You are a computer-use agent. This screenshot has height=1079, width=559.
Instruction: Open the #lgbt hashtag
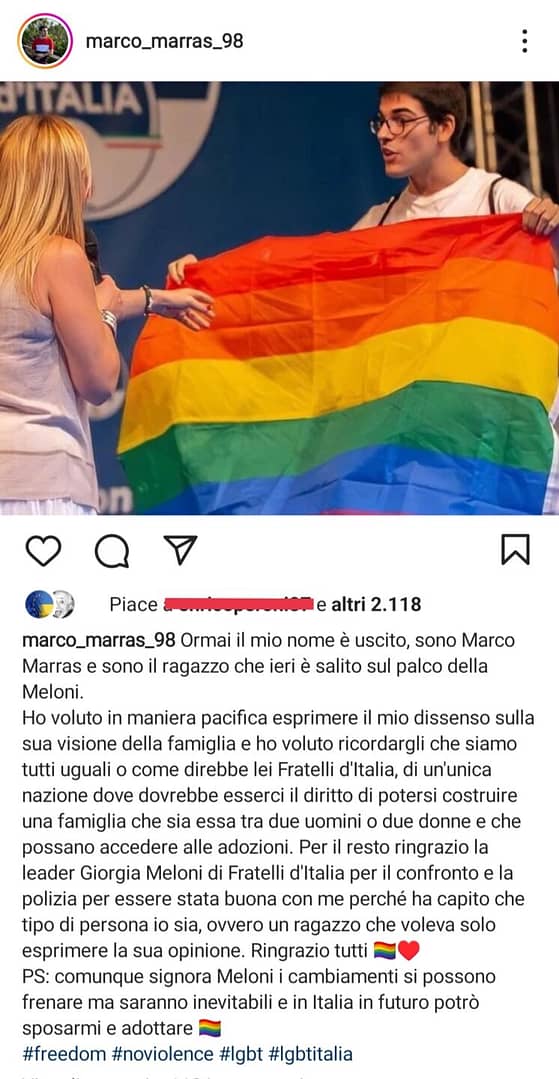[x=241, y=1054]
